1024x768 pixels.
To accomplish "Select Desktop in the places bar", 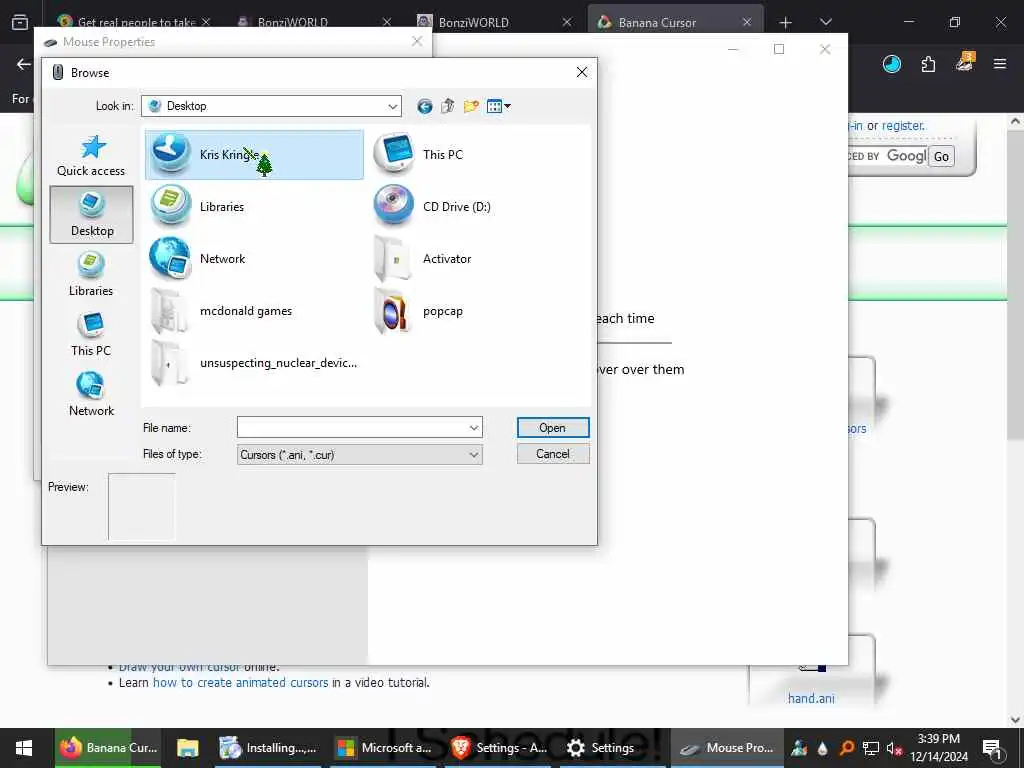I will point(91,215).
